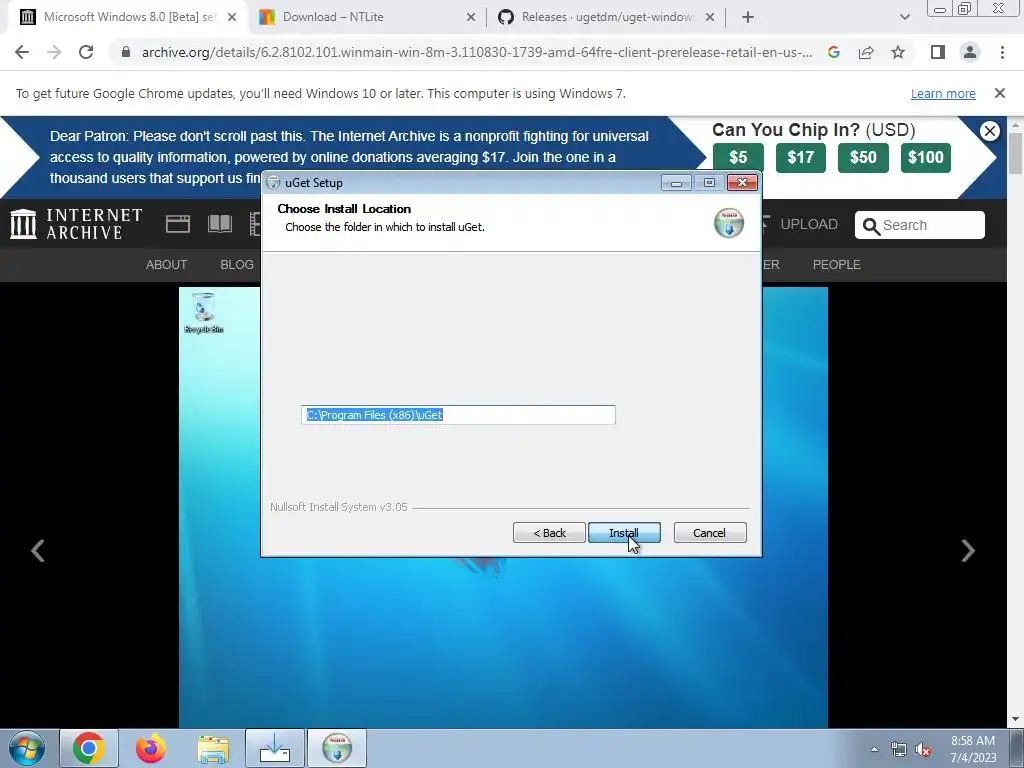The image size is (1024, 768).
Task: Open the taskbar clock showing 8:58 AM
Action: [973, 749]
